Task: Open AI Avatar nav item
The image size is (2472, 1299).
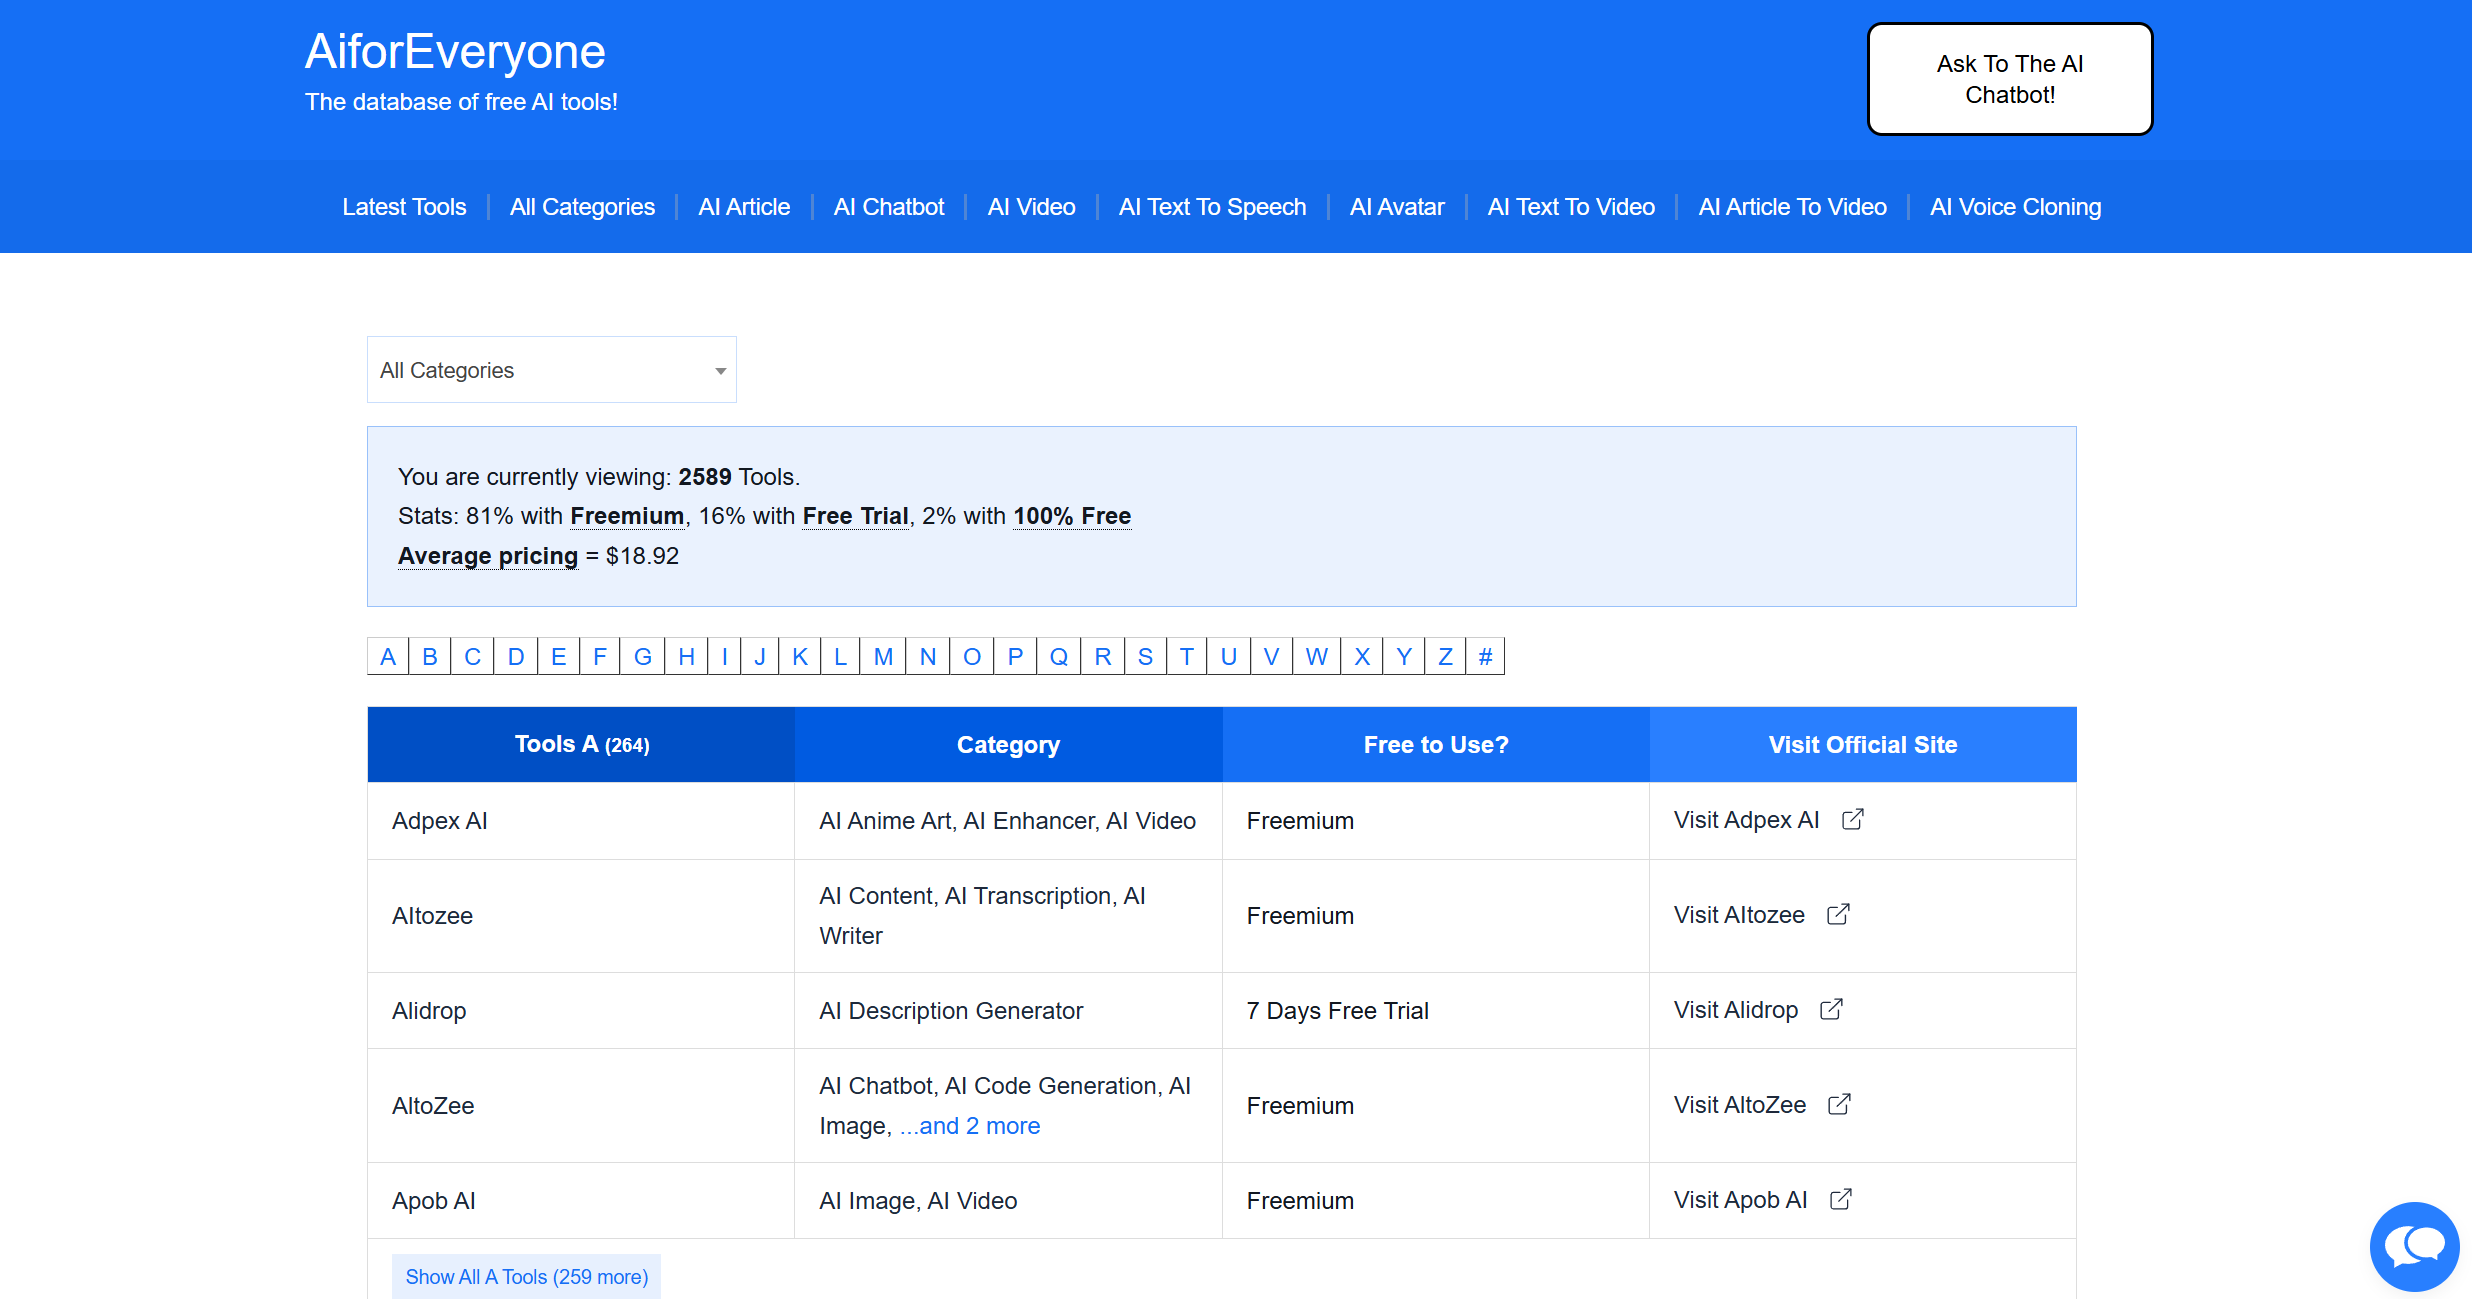Action: tap(1397, 207)
